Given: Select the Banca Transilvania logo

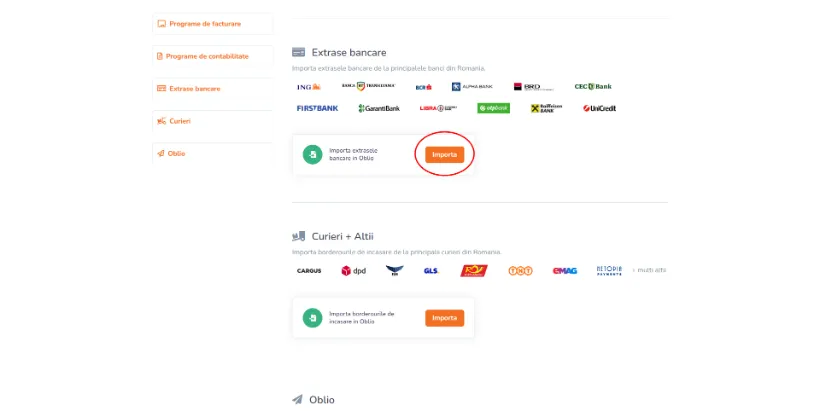Looking at the screenshot, I should click(368, 86).
